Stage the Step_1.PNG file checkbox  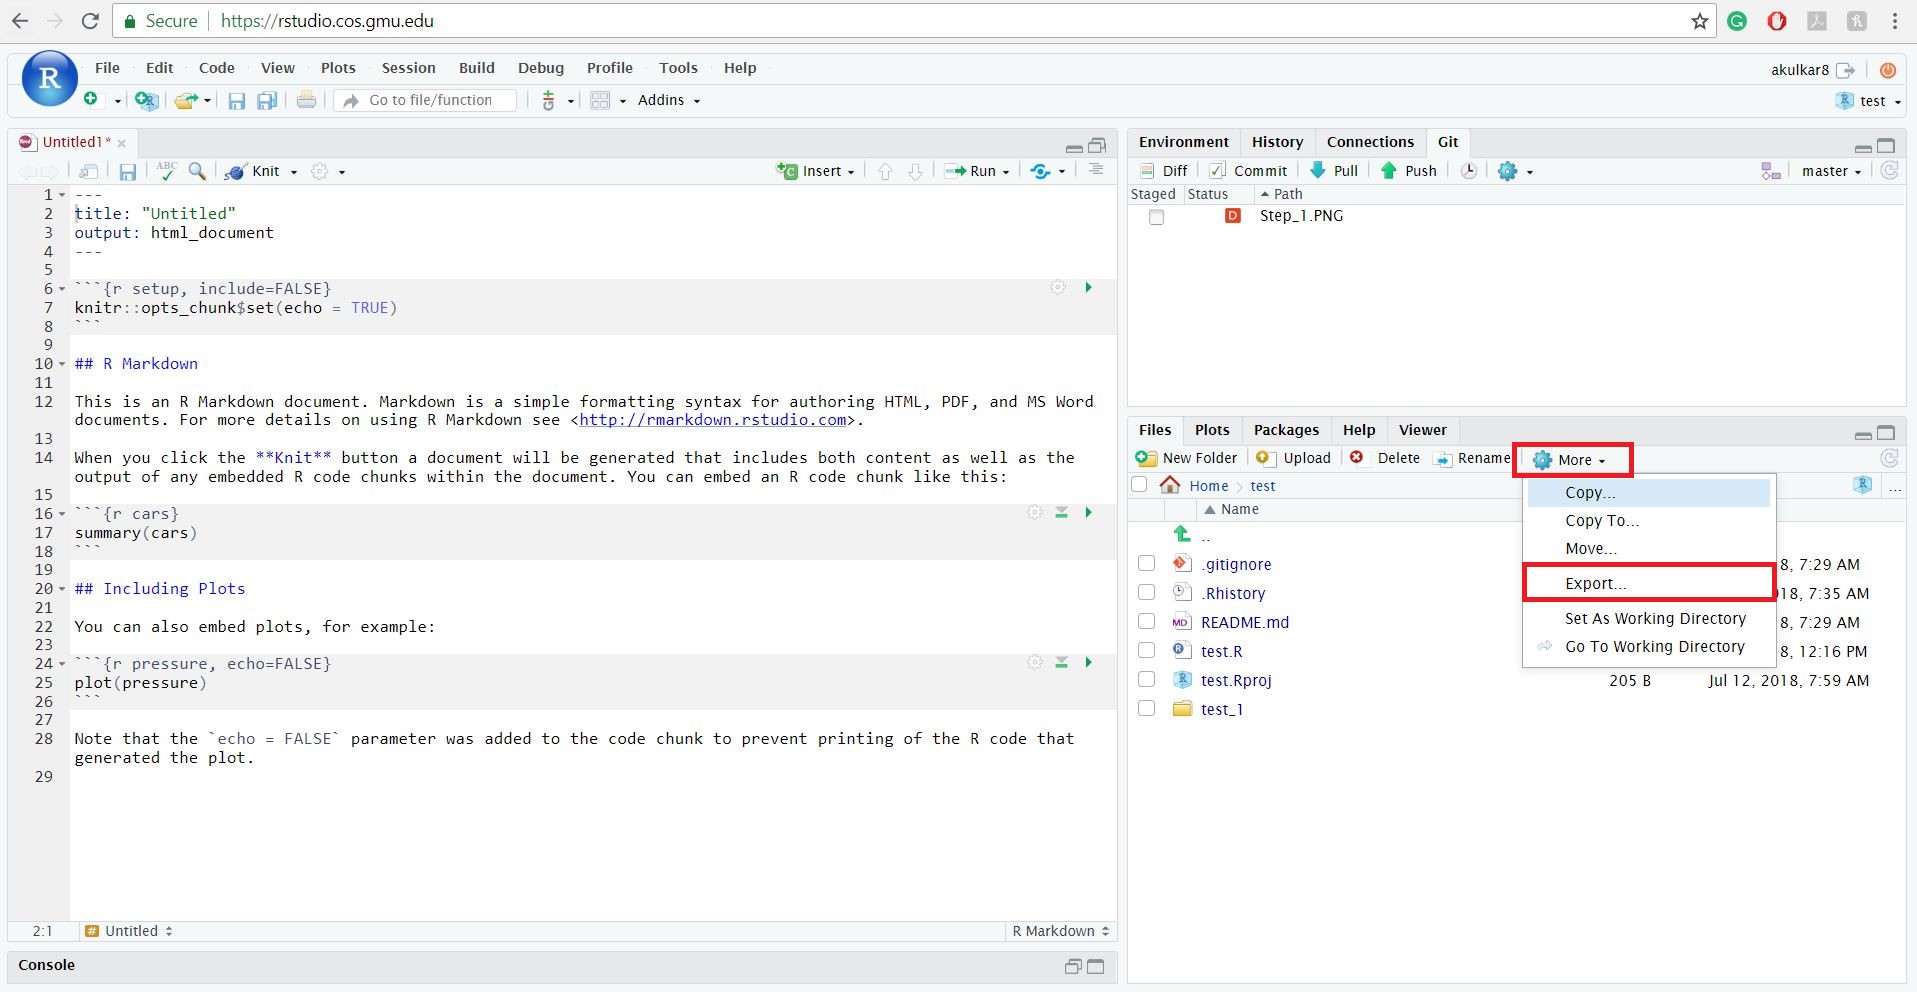tap(1157, 217)
